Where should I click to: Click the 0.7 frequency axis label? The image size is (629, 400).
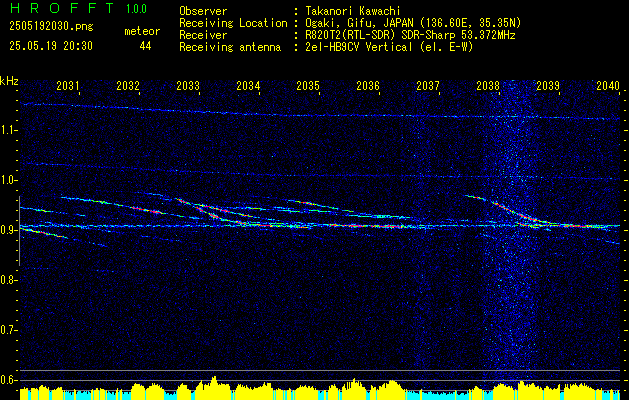(x=8, y=330)
